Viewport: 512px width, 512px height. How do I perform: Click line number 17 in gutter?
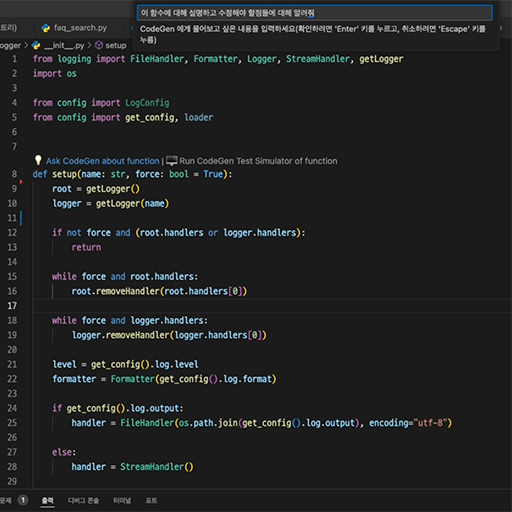click(x=12, y=306)
